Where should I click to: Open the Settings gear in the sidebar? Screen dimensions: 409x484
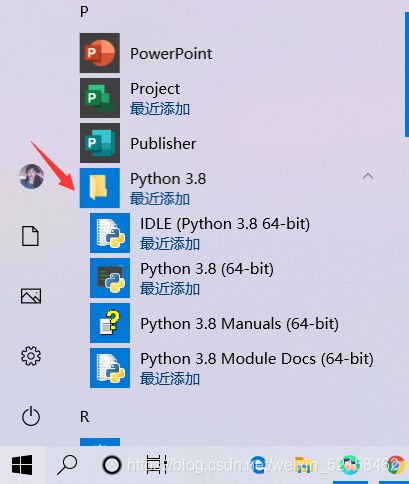click(31, 356)
